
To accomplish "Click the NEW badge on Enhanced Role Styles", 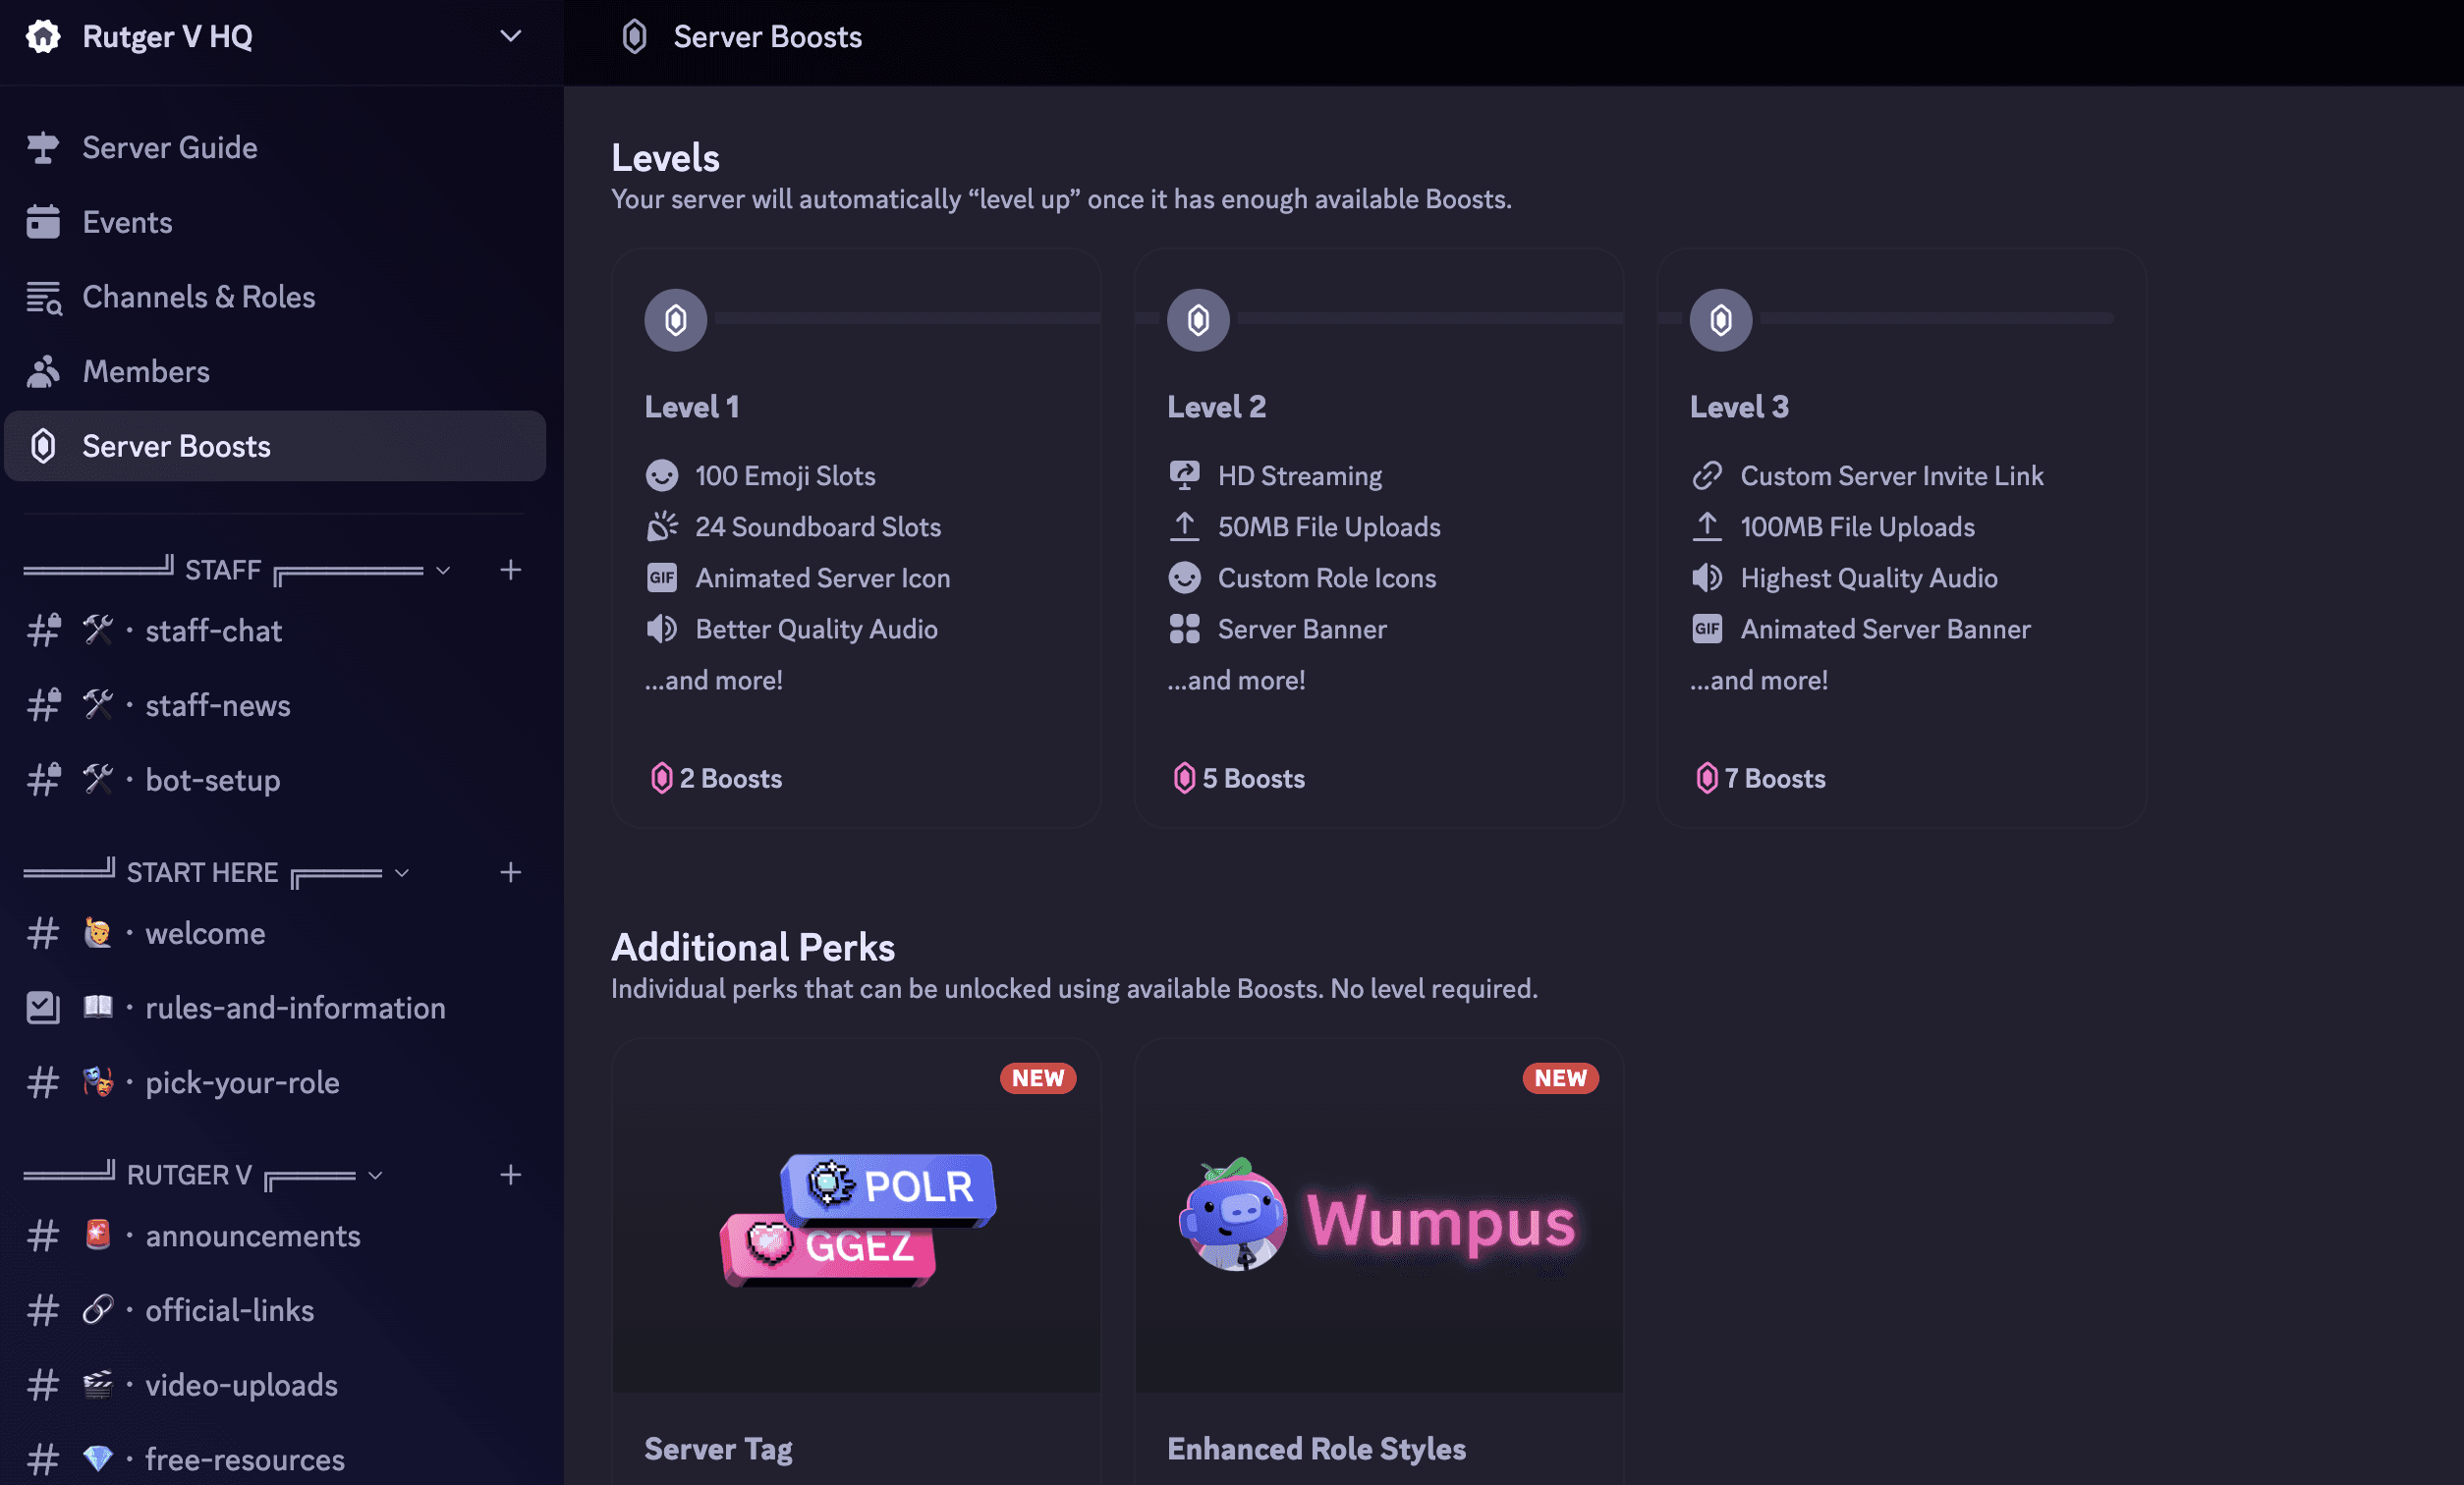I will click(1561, 1078).
